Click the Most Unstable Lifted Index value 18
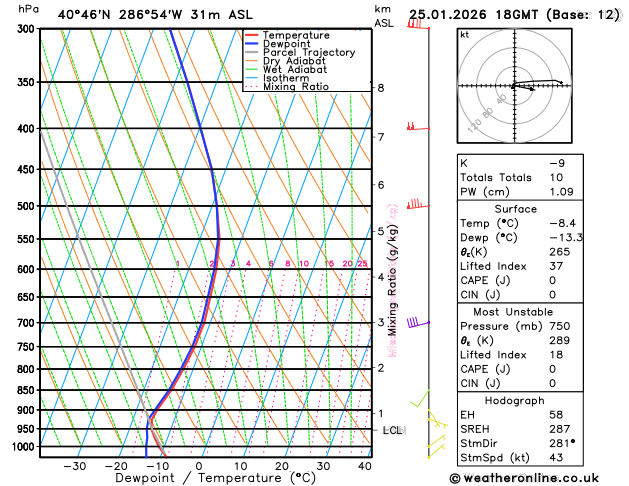The height and width of the screenshot is (486, 629). tap(556, 355)
